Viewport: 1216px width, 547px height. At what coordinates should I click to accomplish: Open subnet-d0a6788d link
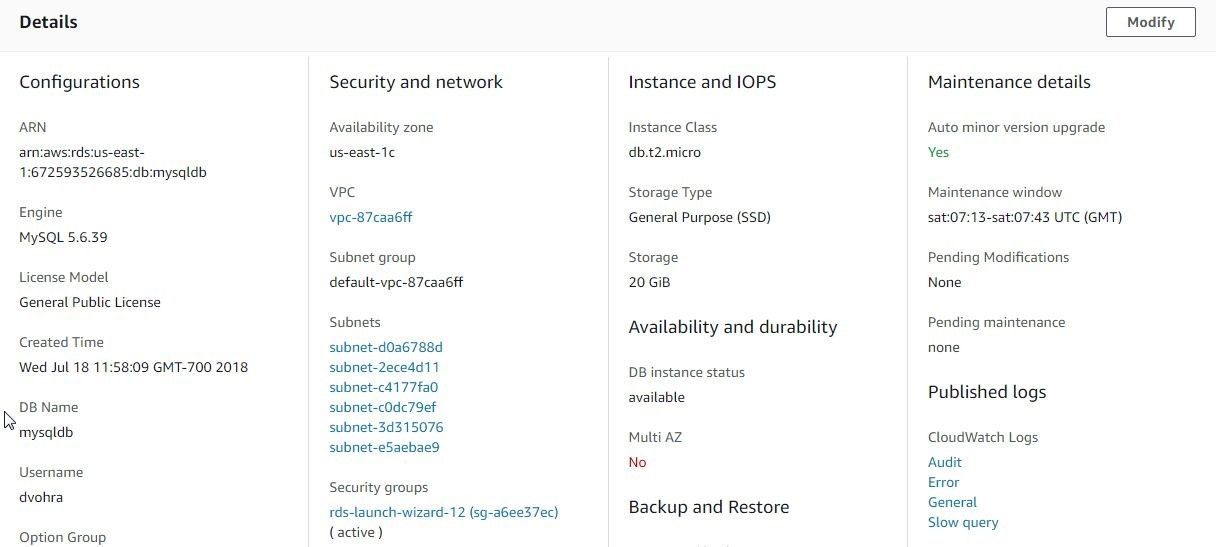pos(386,347)
